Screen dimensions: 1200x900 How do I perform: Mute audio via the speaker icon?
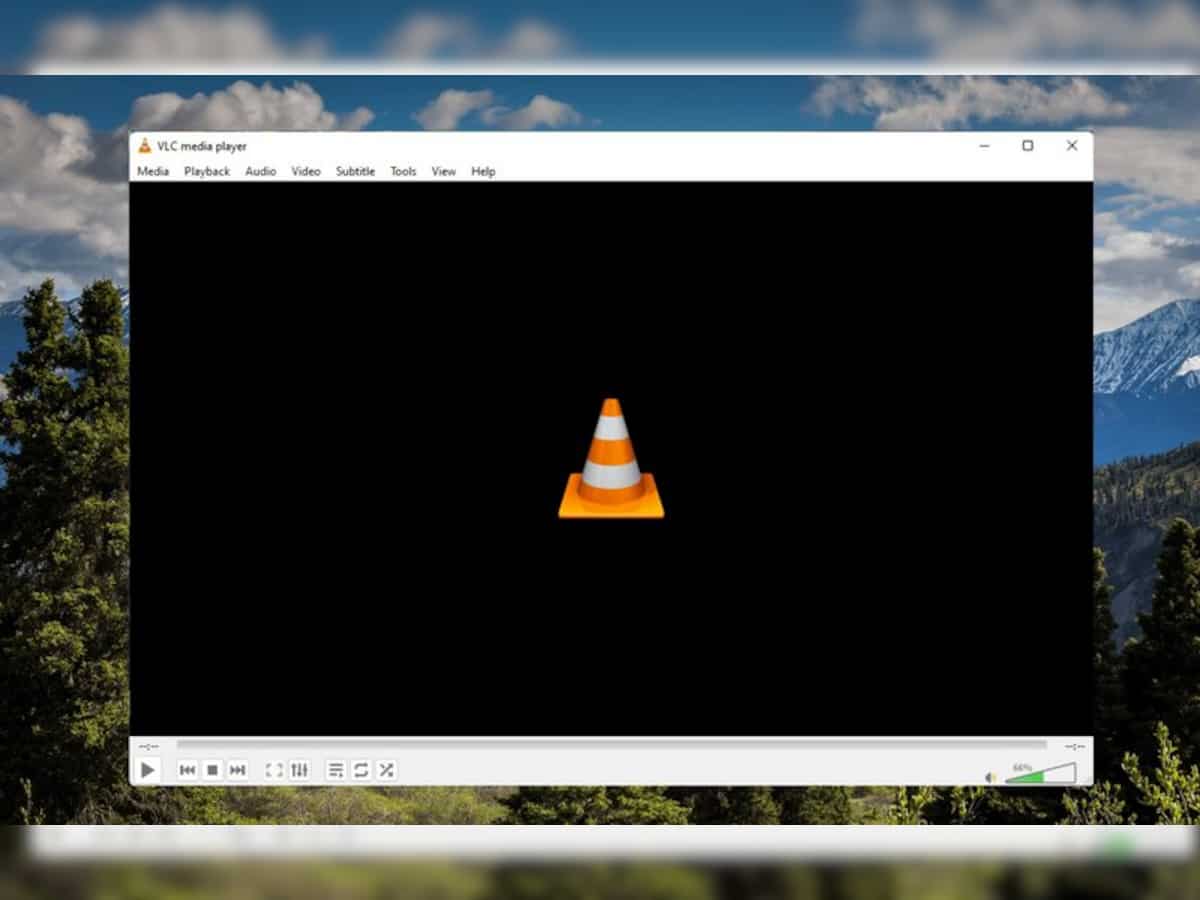(x=988, y=776)
